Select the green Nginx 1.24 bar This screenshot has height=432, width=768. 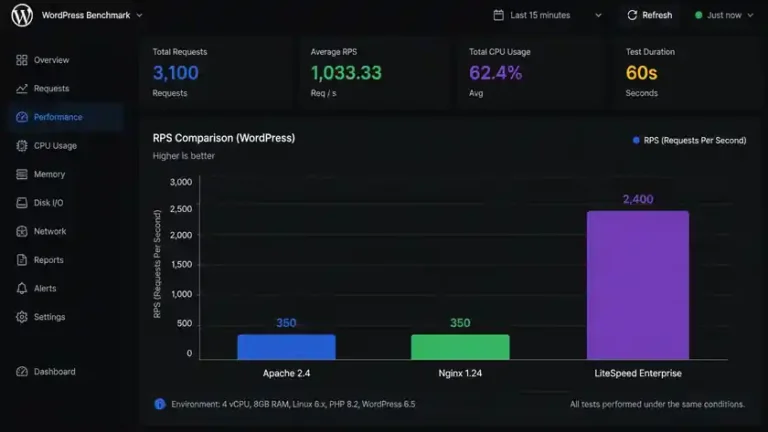pos(460,347)
